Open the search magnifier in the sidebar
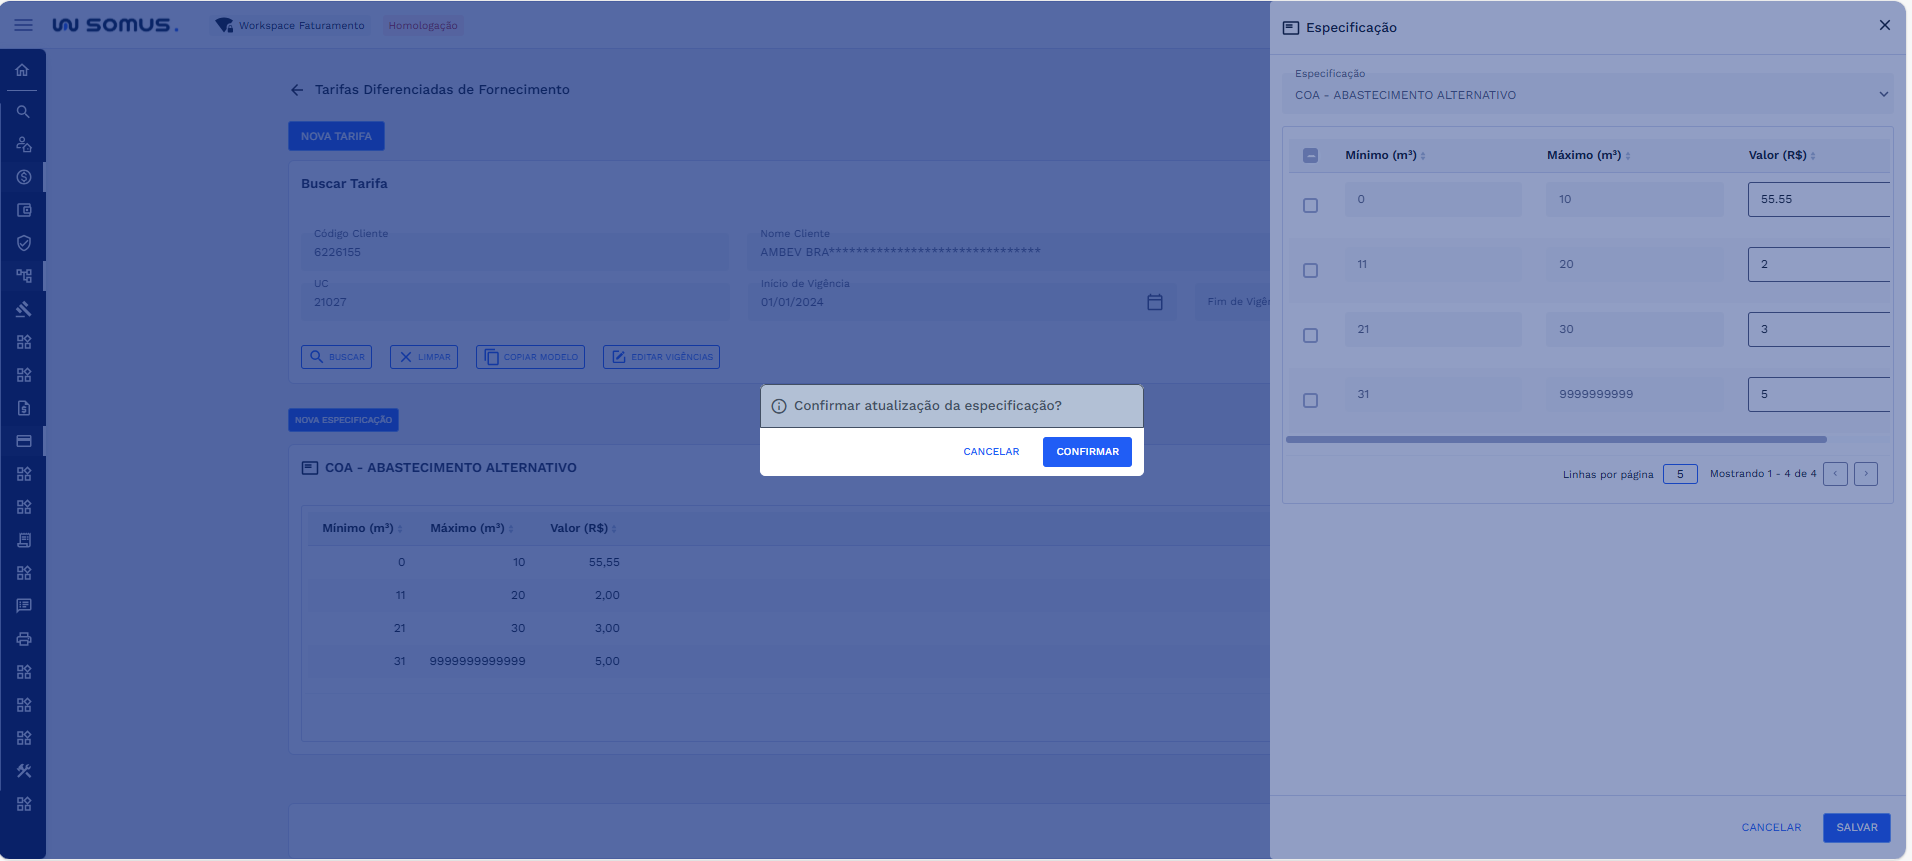Viewport: 1912px width, 861px height. (x=23, y=112)
